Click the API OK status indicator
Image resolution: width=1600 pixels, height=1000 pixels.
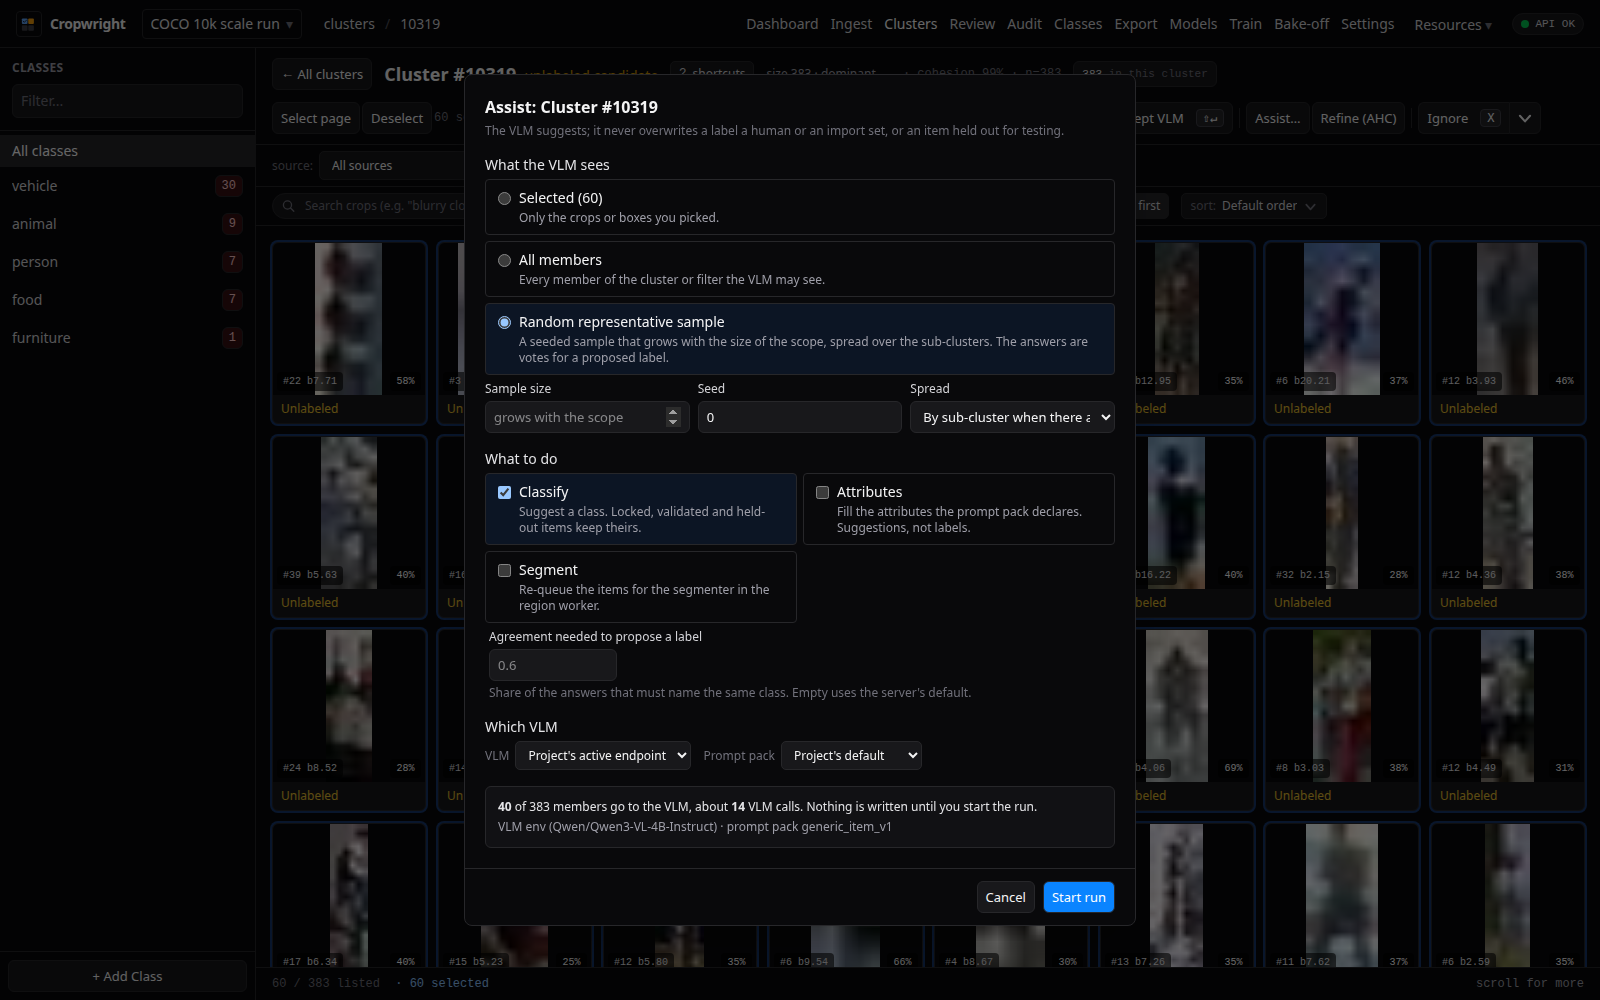[1548, 24]
